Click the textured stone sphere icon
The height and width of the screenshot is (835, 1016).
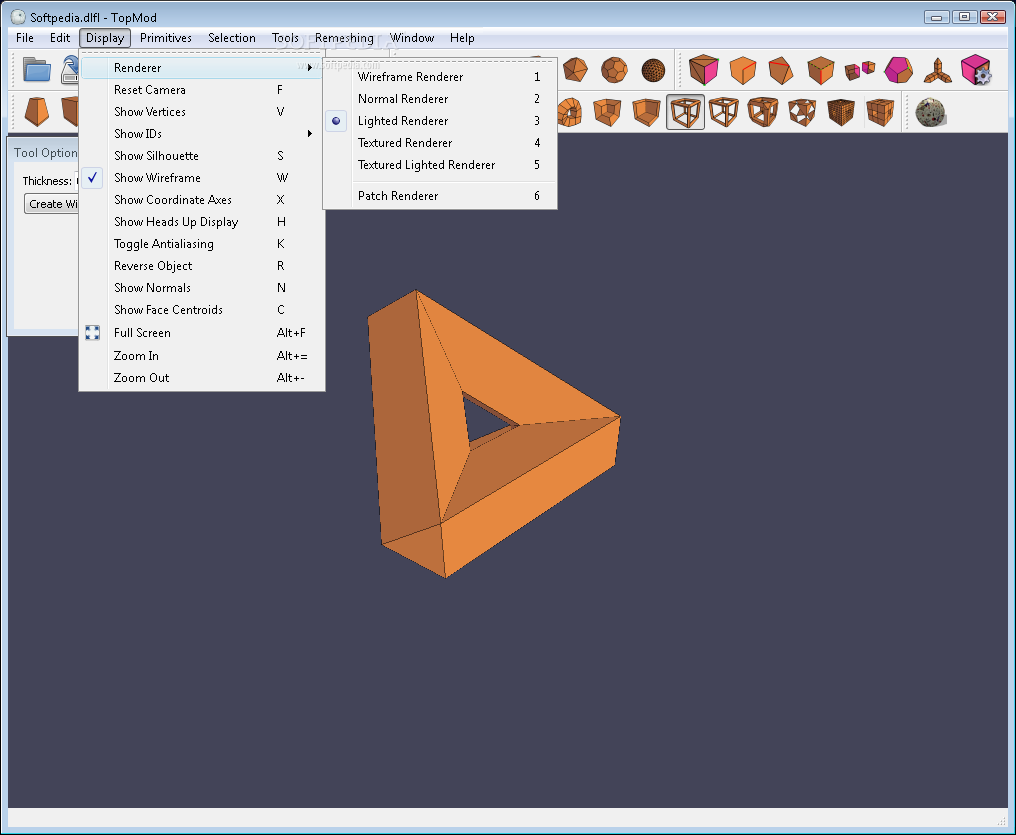click(x=930, y=112)
